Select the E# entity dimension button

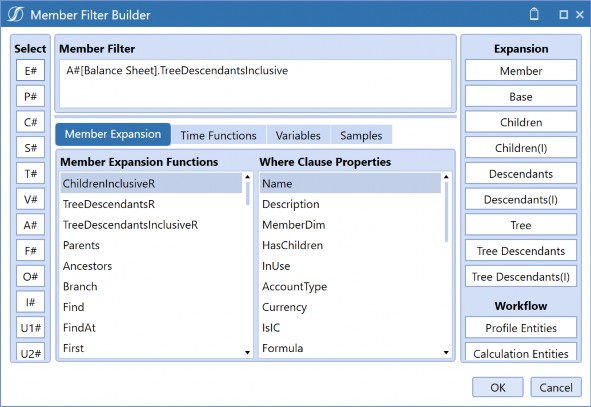(31, 70)
